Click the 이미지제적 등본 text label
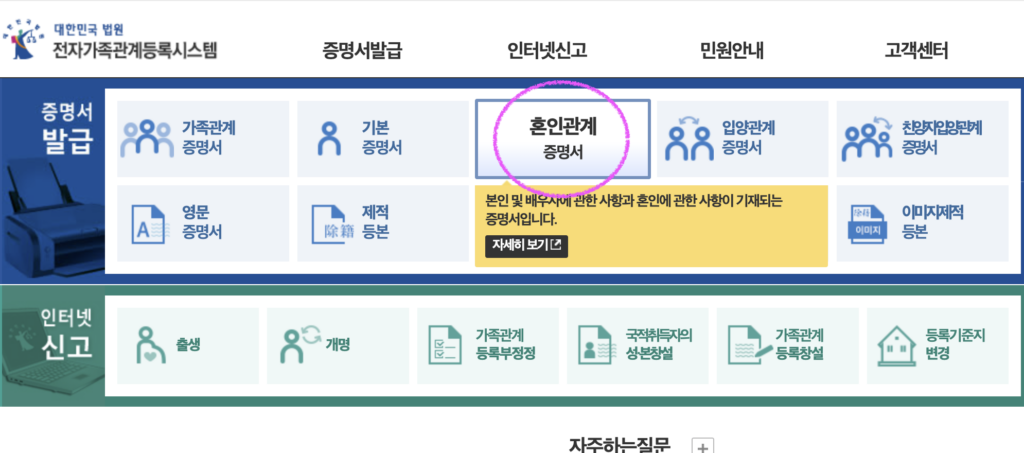This screenshot has width=1024, height=453. [x=933, y=223]
